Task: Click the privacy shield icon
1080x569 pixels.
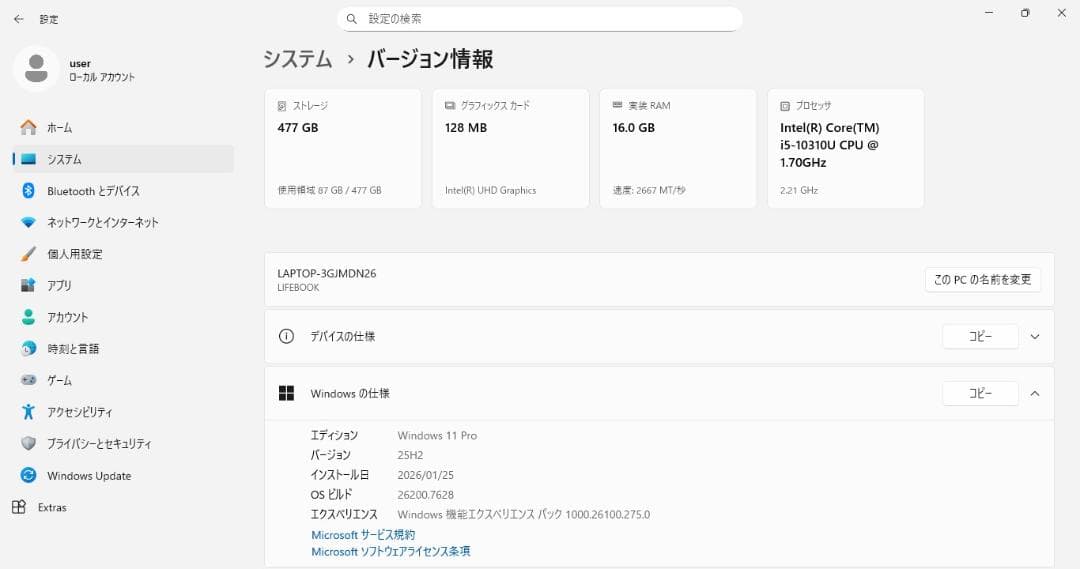Action: [28, 443]
